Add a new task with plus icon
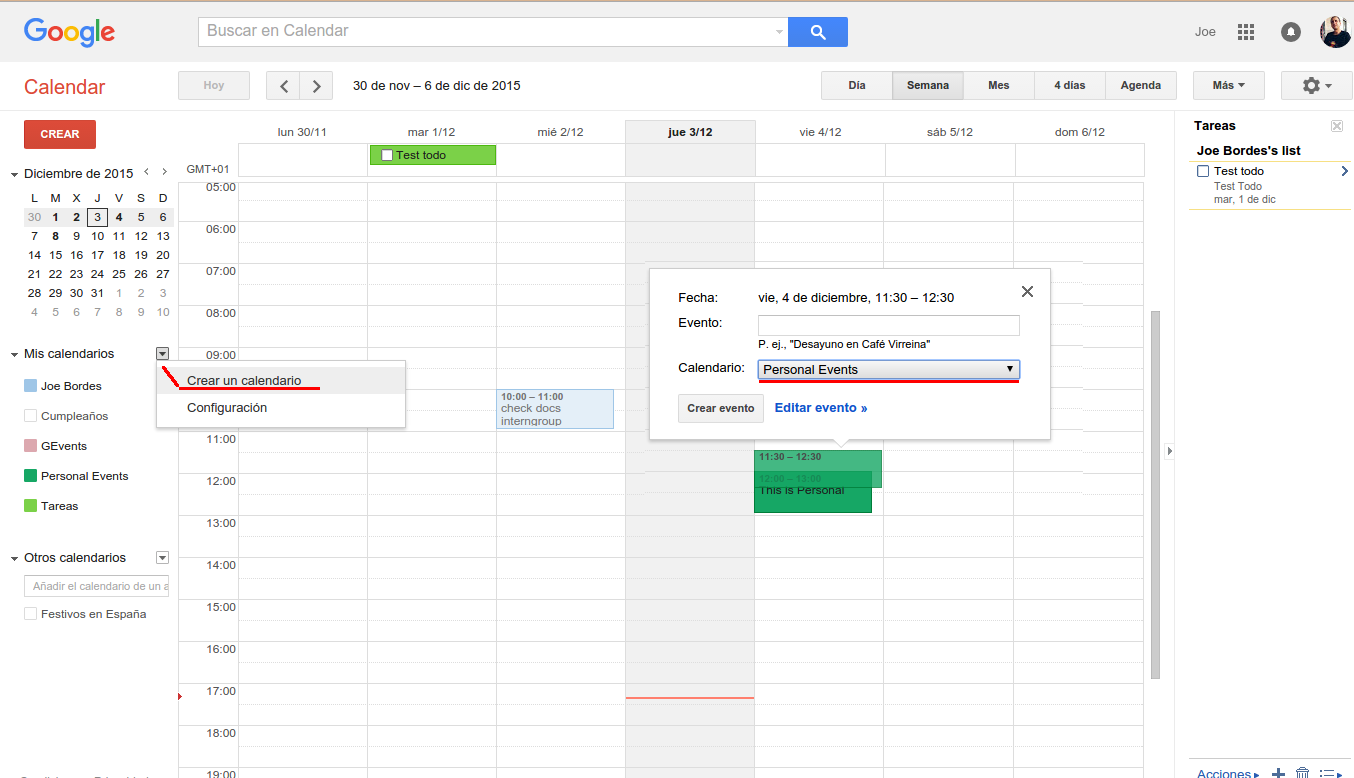1354x778 pixels. click(x=1277, y=773)
